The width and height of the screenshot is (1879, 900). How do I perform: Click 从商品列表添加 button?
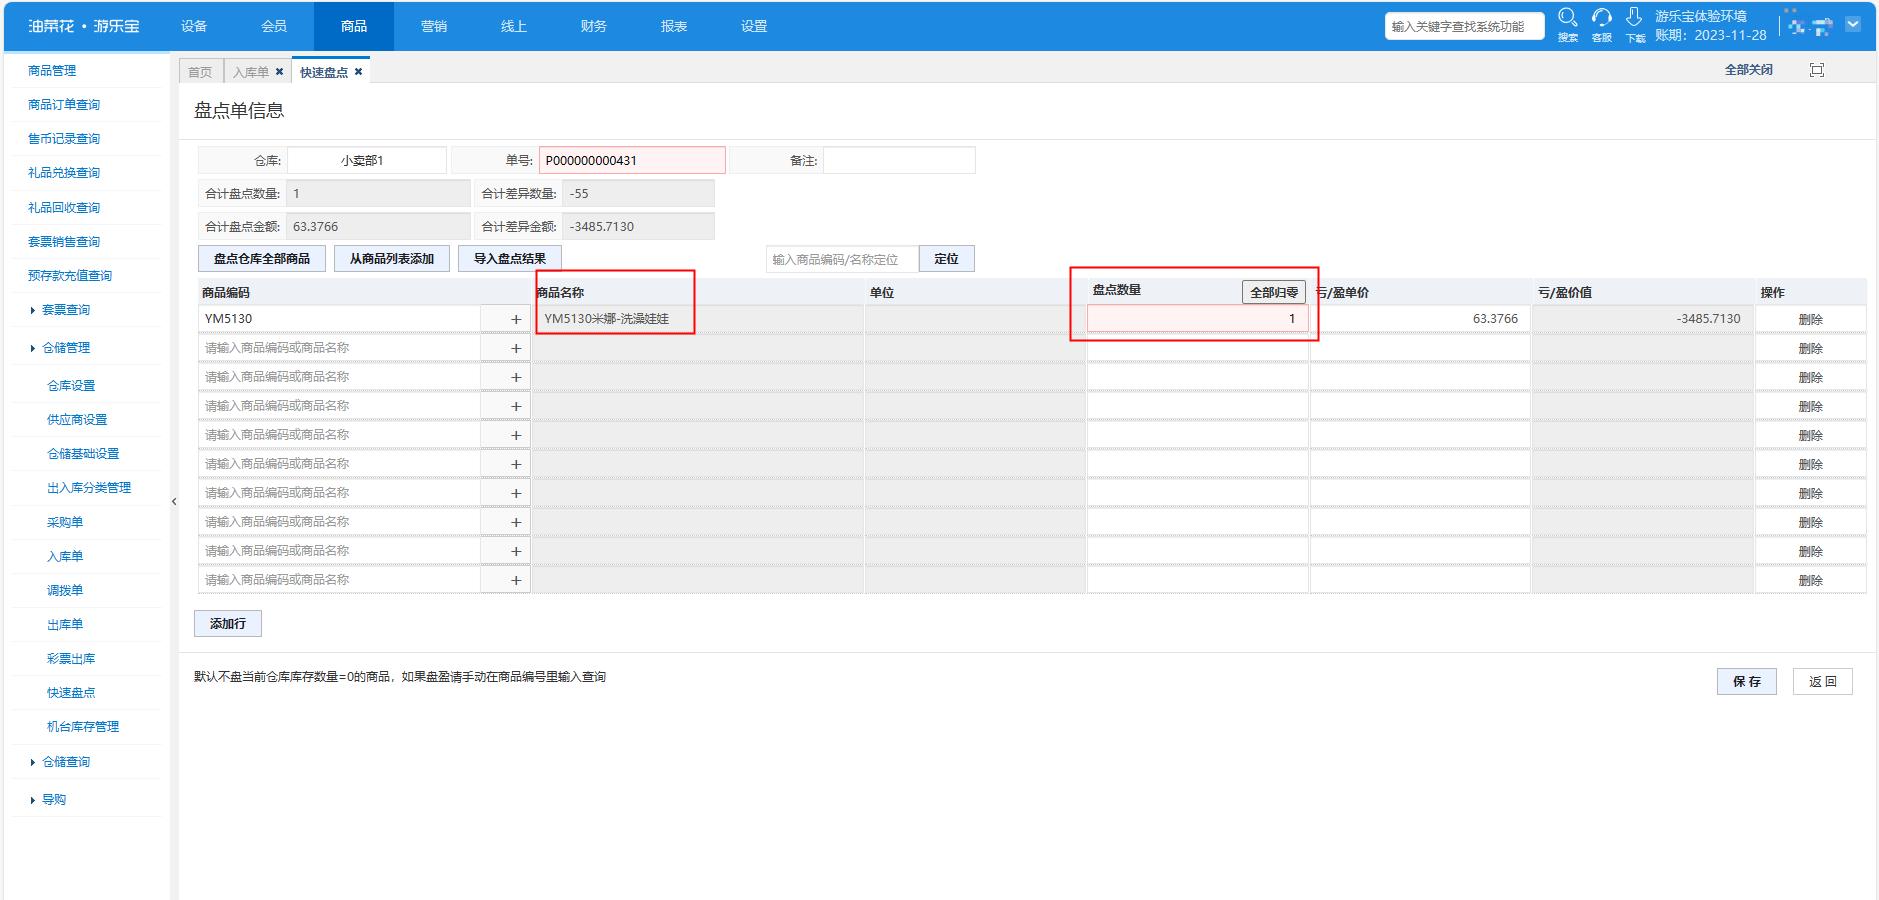click(x=392, y=258)
